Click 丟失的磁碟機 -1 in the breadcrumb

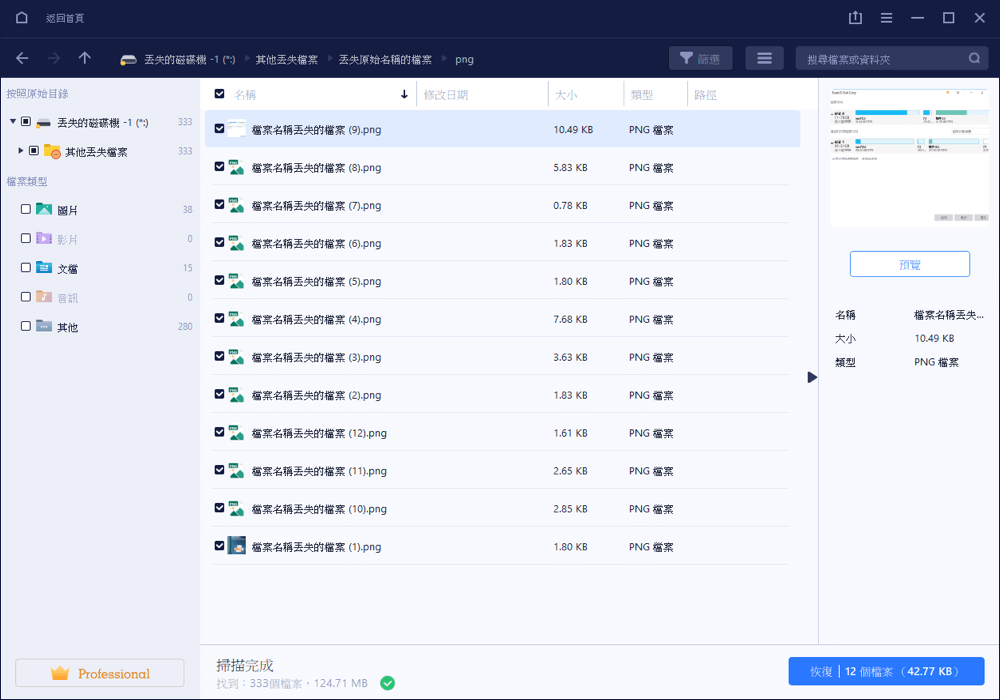[x=189, y=59]
